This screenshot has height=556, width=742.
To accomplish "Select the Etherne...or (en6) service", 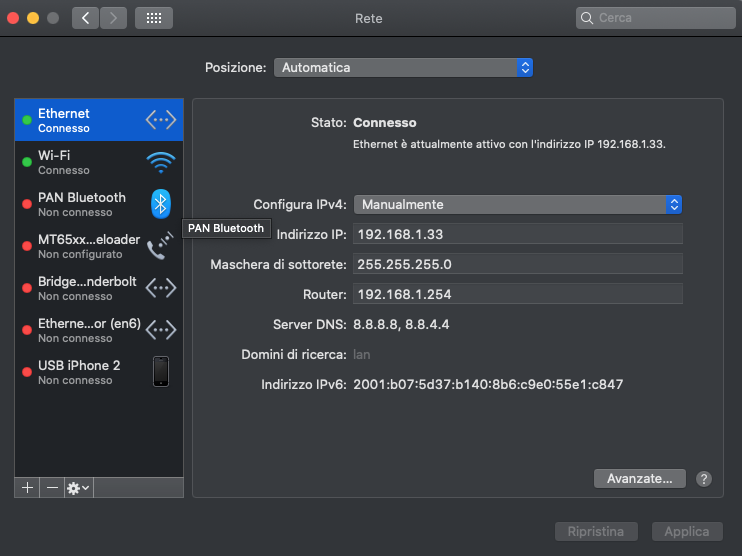I will (x=99, y=330).
